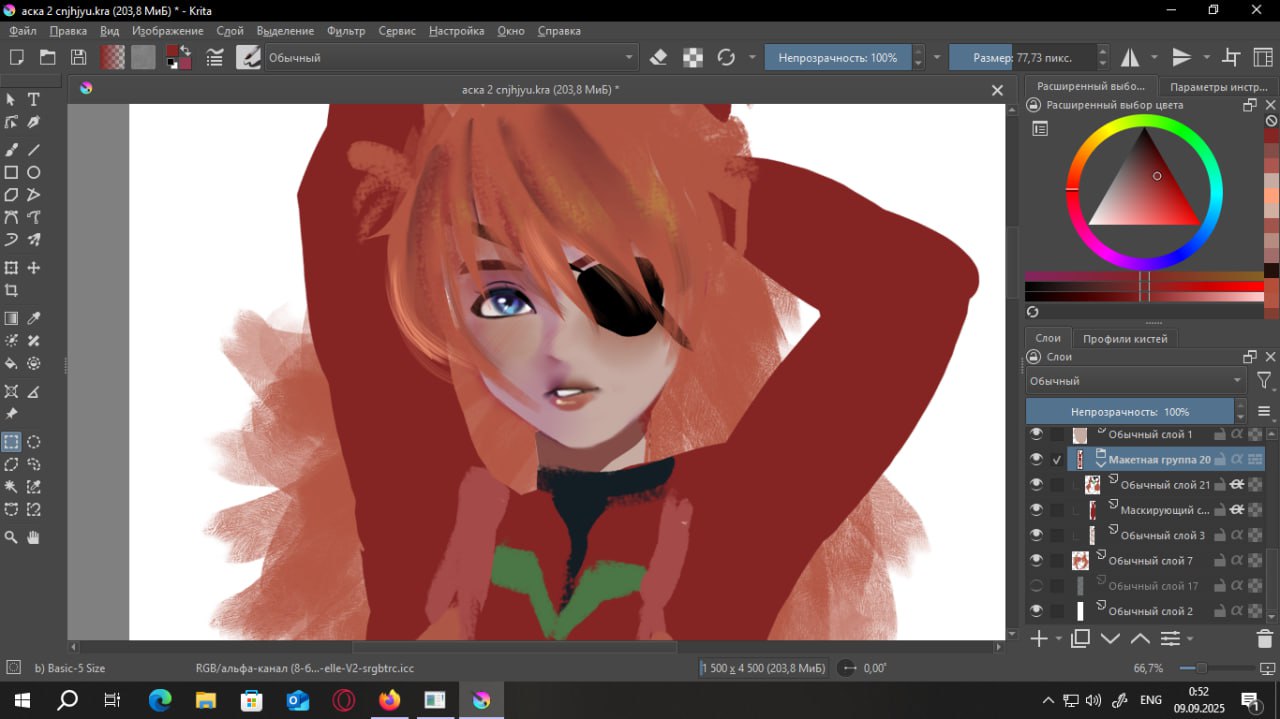
Task: Switch to Параметры инструмента tab
Action: tap(1219, 86)
